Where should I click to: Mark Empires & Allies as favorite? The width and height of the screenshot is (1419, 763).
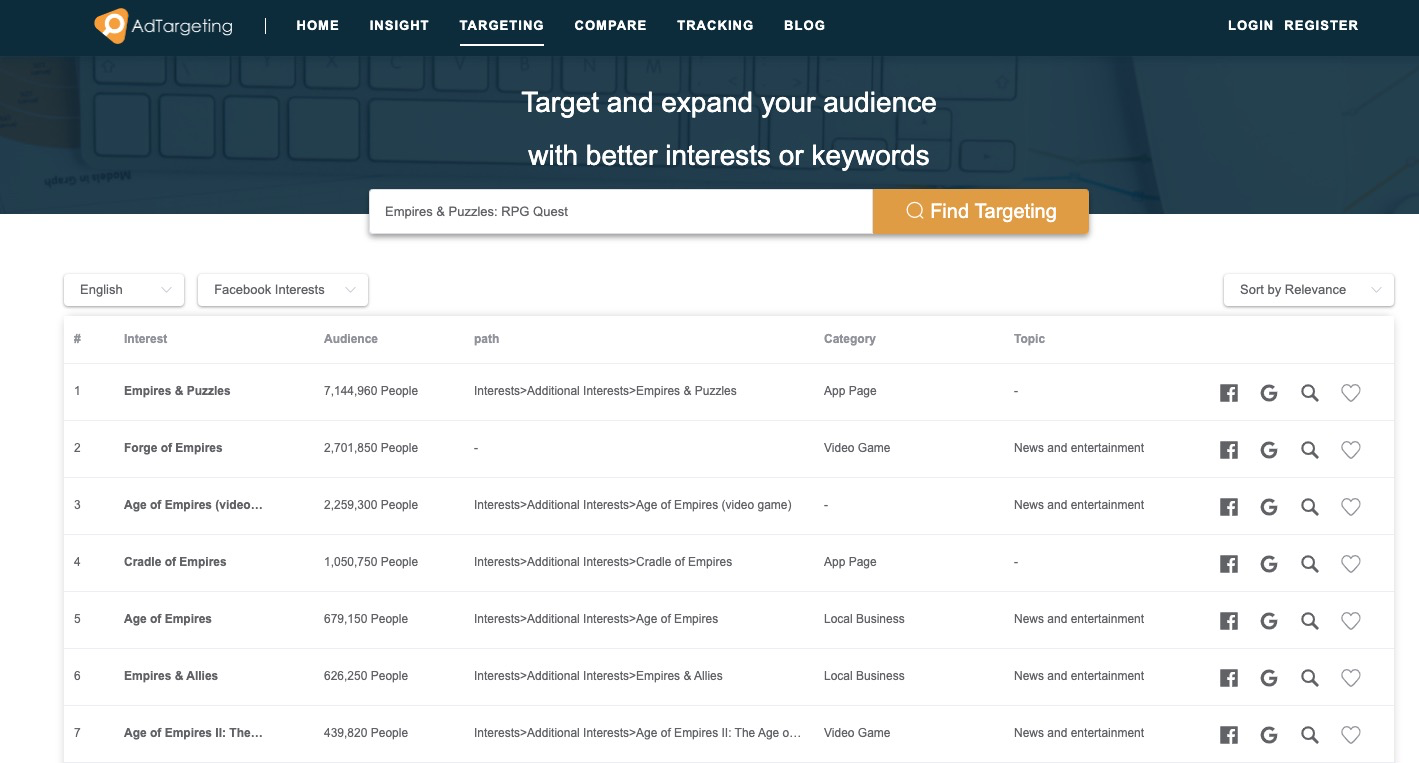click(x=1351, y=677)
